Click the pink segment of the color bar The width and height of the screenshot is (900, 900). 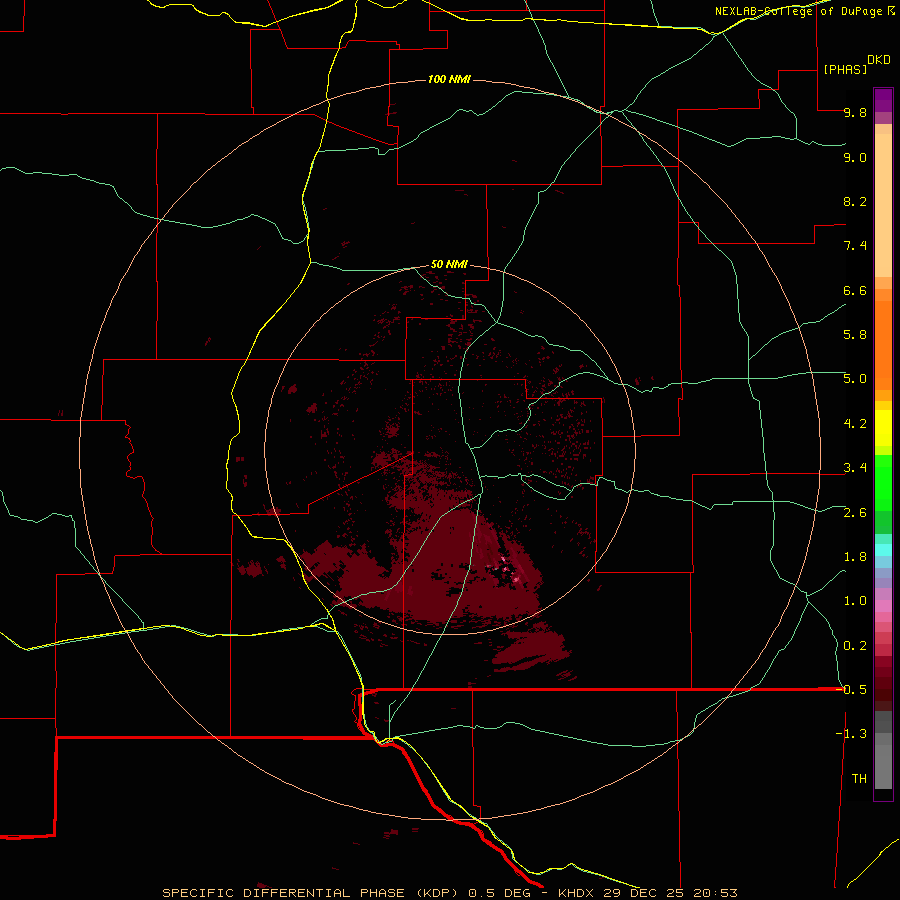click(x=883, y=606)
